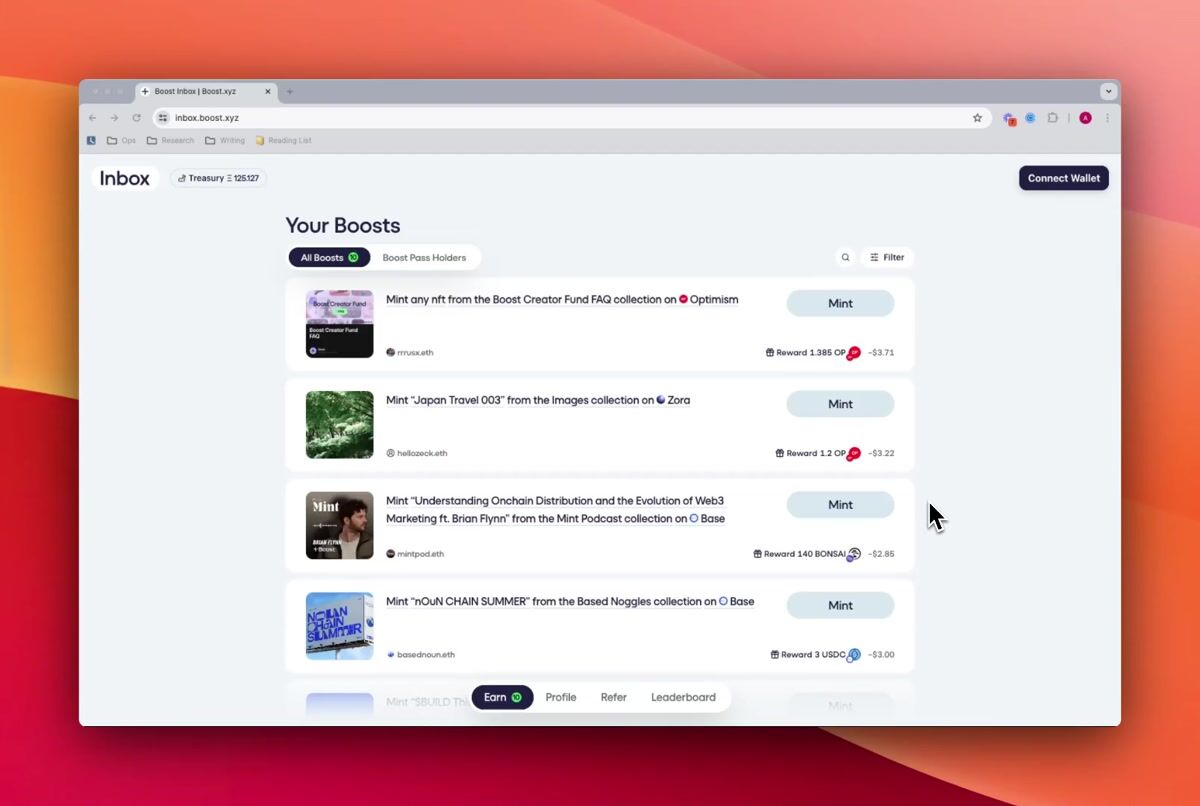Open the basednoun.eth creator profile
This screenshot has width=1200, height=806.
point(420,655)
